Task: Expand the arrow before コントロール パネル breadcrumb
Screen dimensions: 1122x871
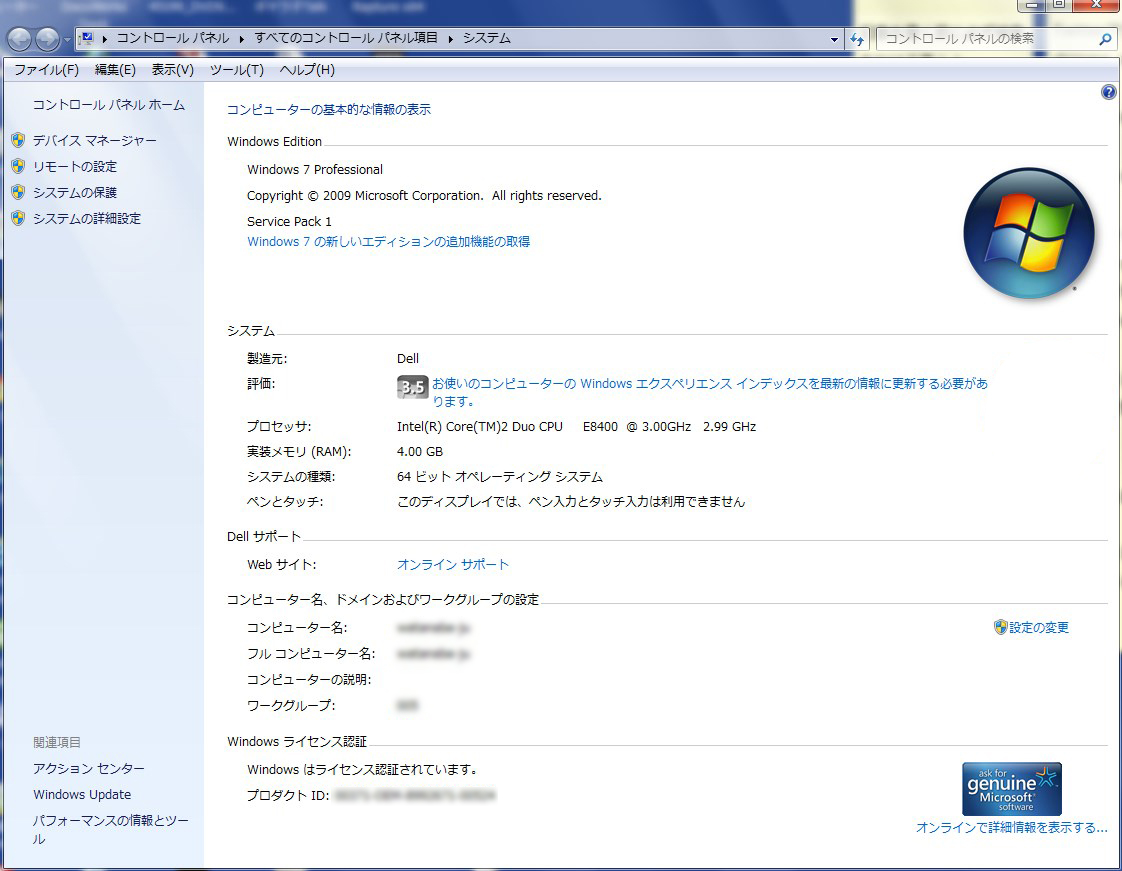Action: coord(104,39)
